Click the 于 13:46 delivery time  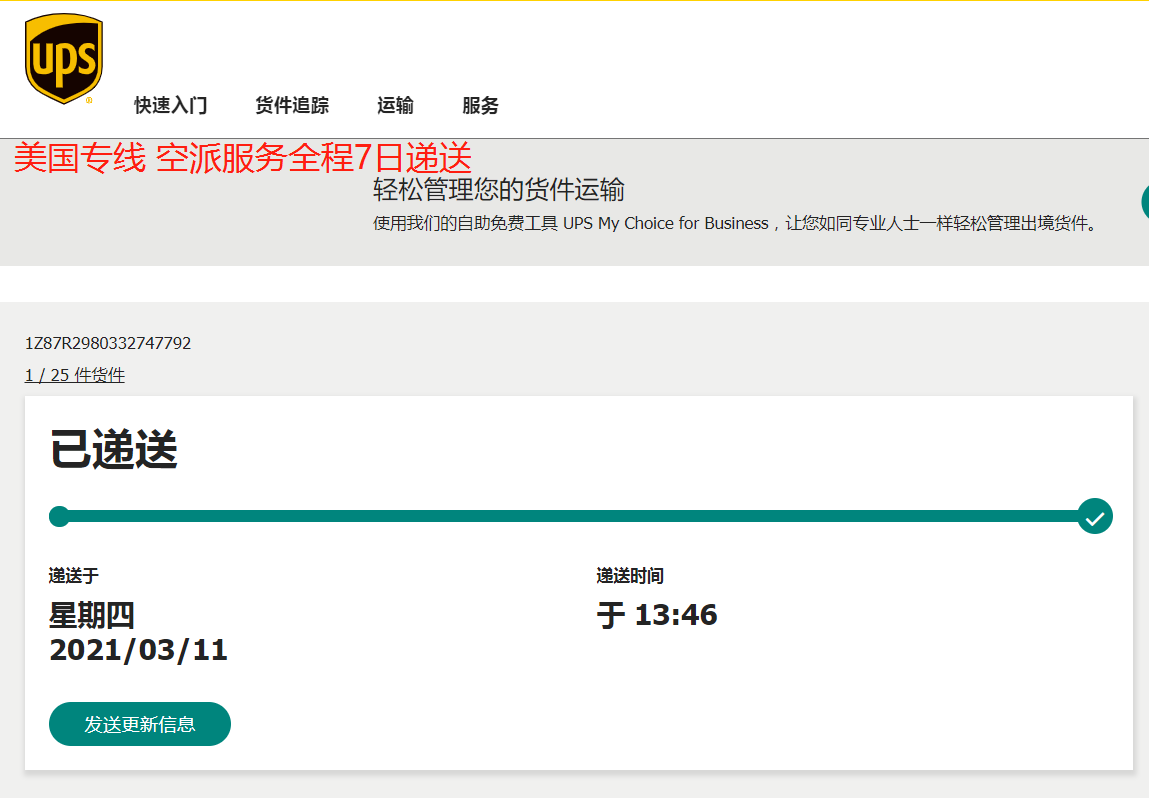click(x=657, y=615)
